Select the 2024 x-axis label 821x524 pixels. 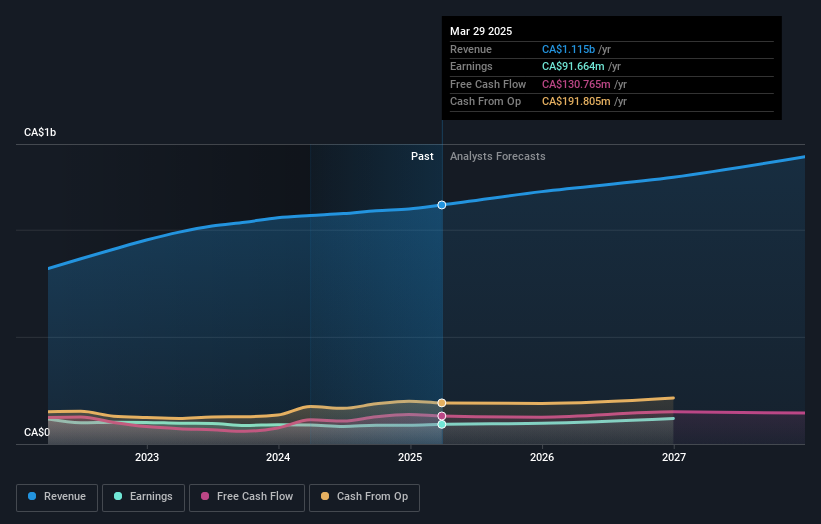[x=278, y=457]
